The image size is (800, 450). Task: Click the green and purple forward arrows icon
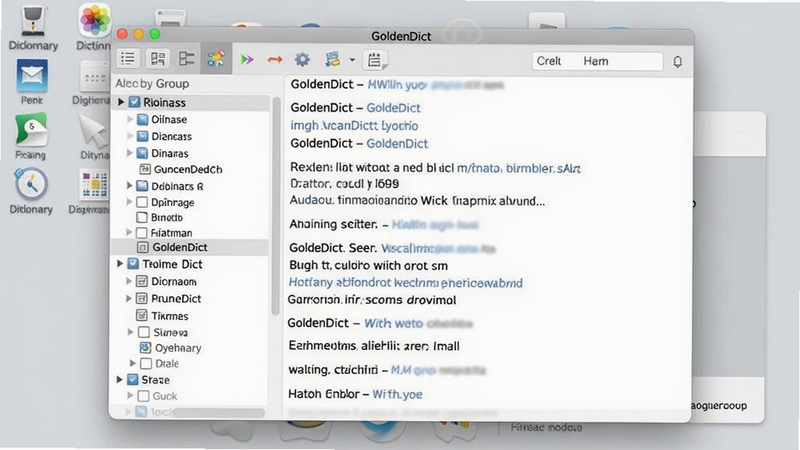(247, 60)
